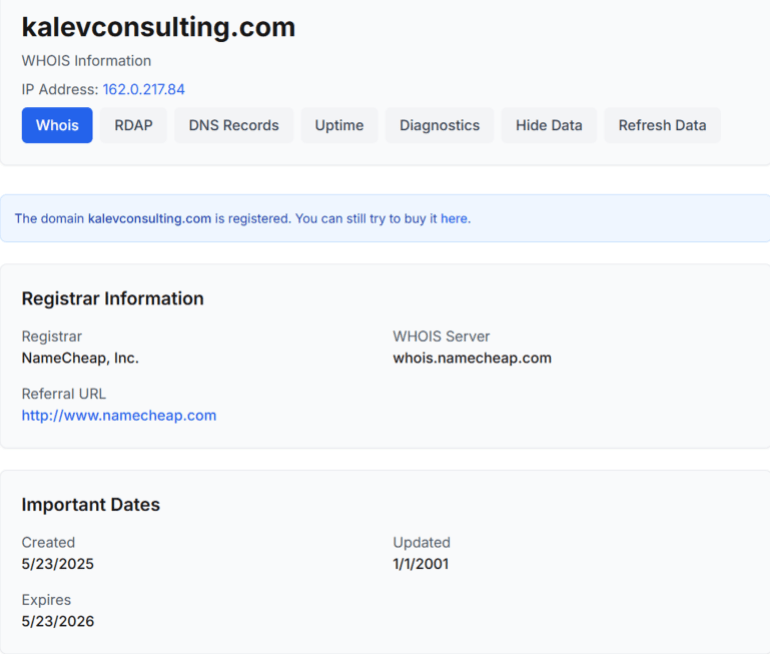The height and width of the screenshot is (654, 770).
Task: Open the http://www.namecheap.com referral URL
Action: point(119,415)
